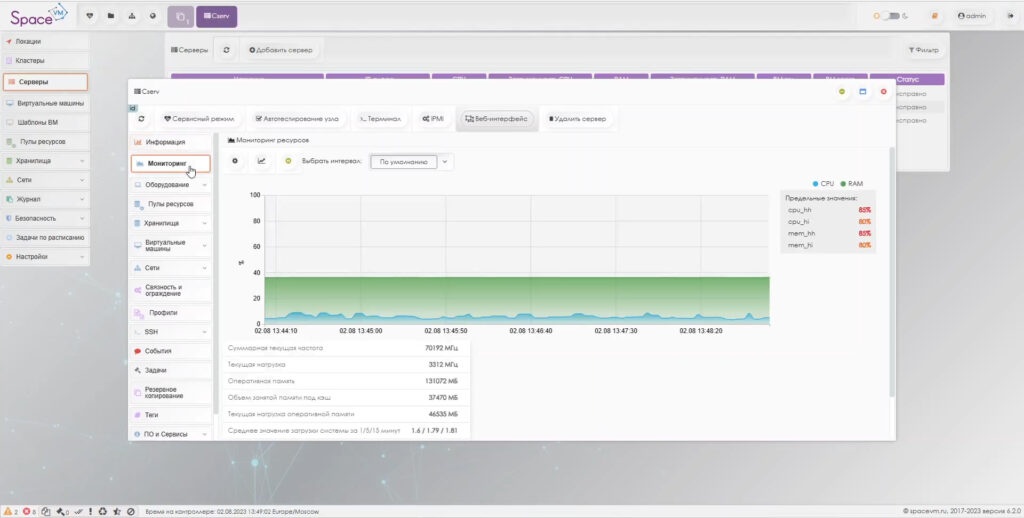Toggle CPU series in chart legend
Screen dimensions: 1024x518
coord(822,184)
